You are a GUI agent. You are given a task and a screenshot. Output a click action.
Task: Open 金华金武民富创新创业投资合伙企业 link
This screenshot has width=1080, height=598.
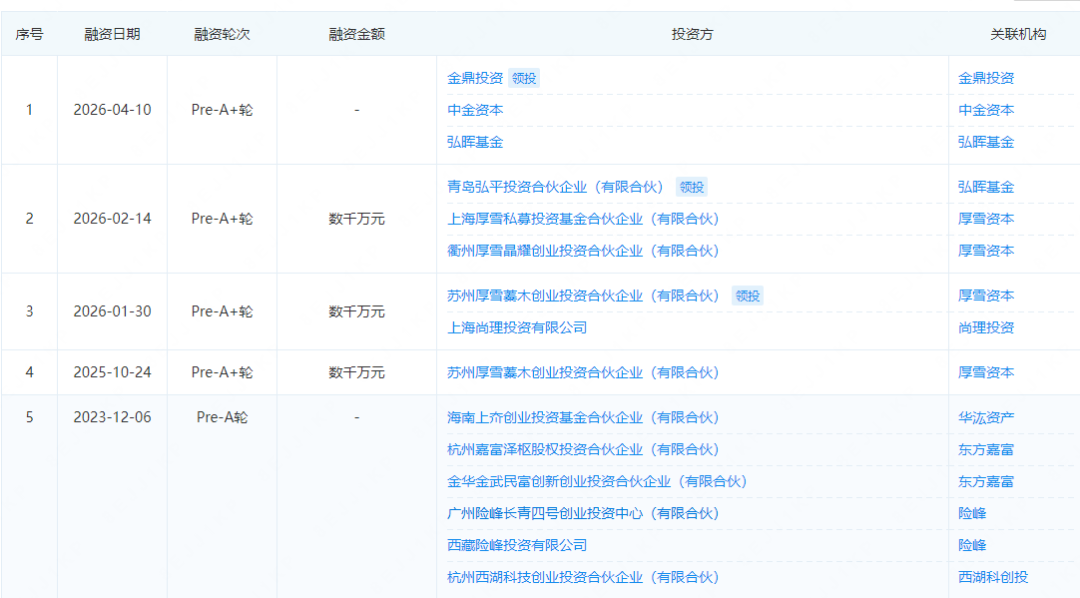tap(597, 482)
